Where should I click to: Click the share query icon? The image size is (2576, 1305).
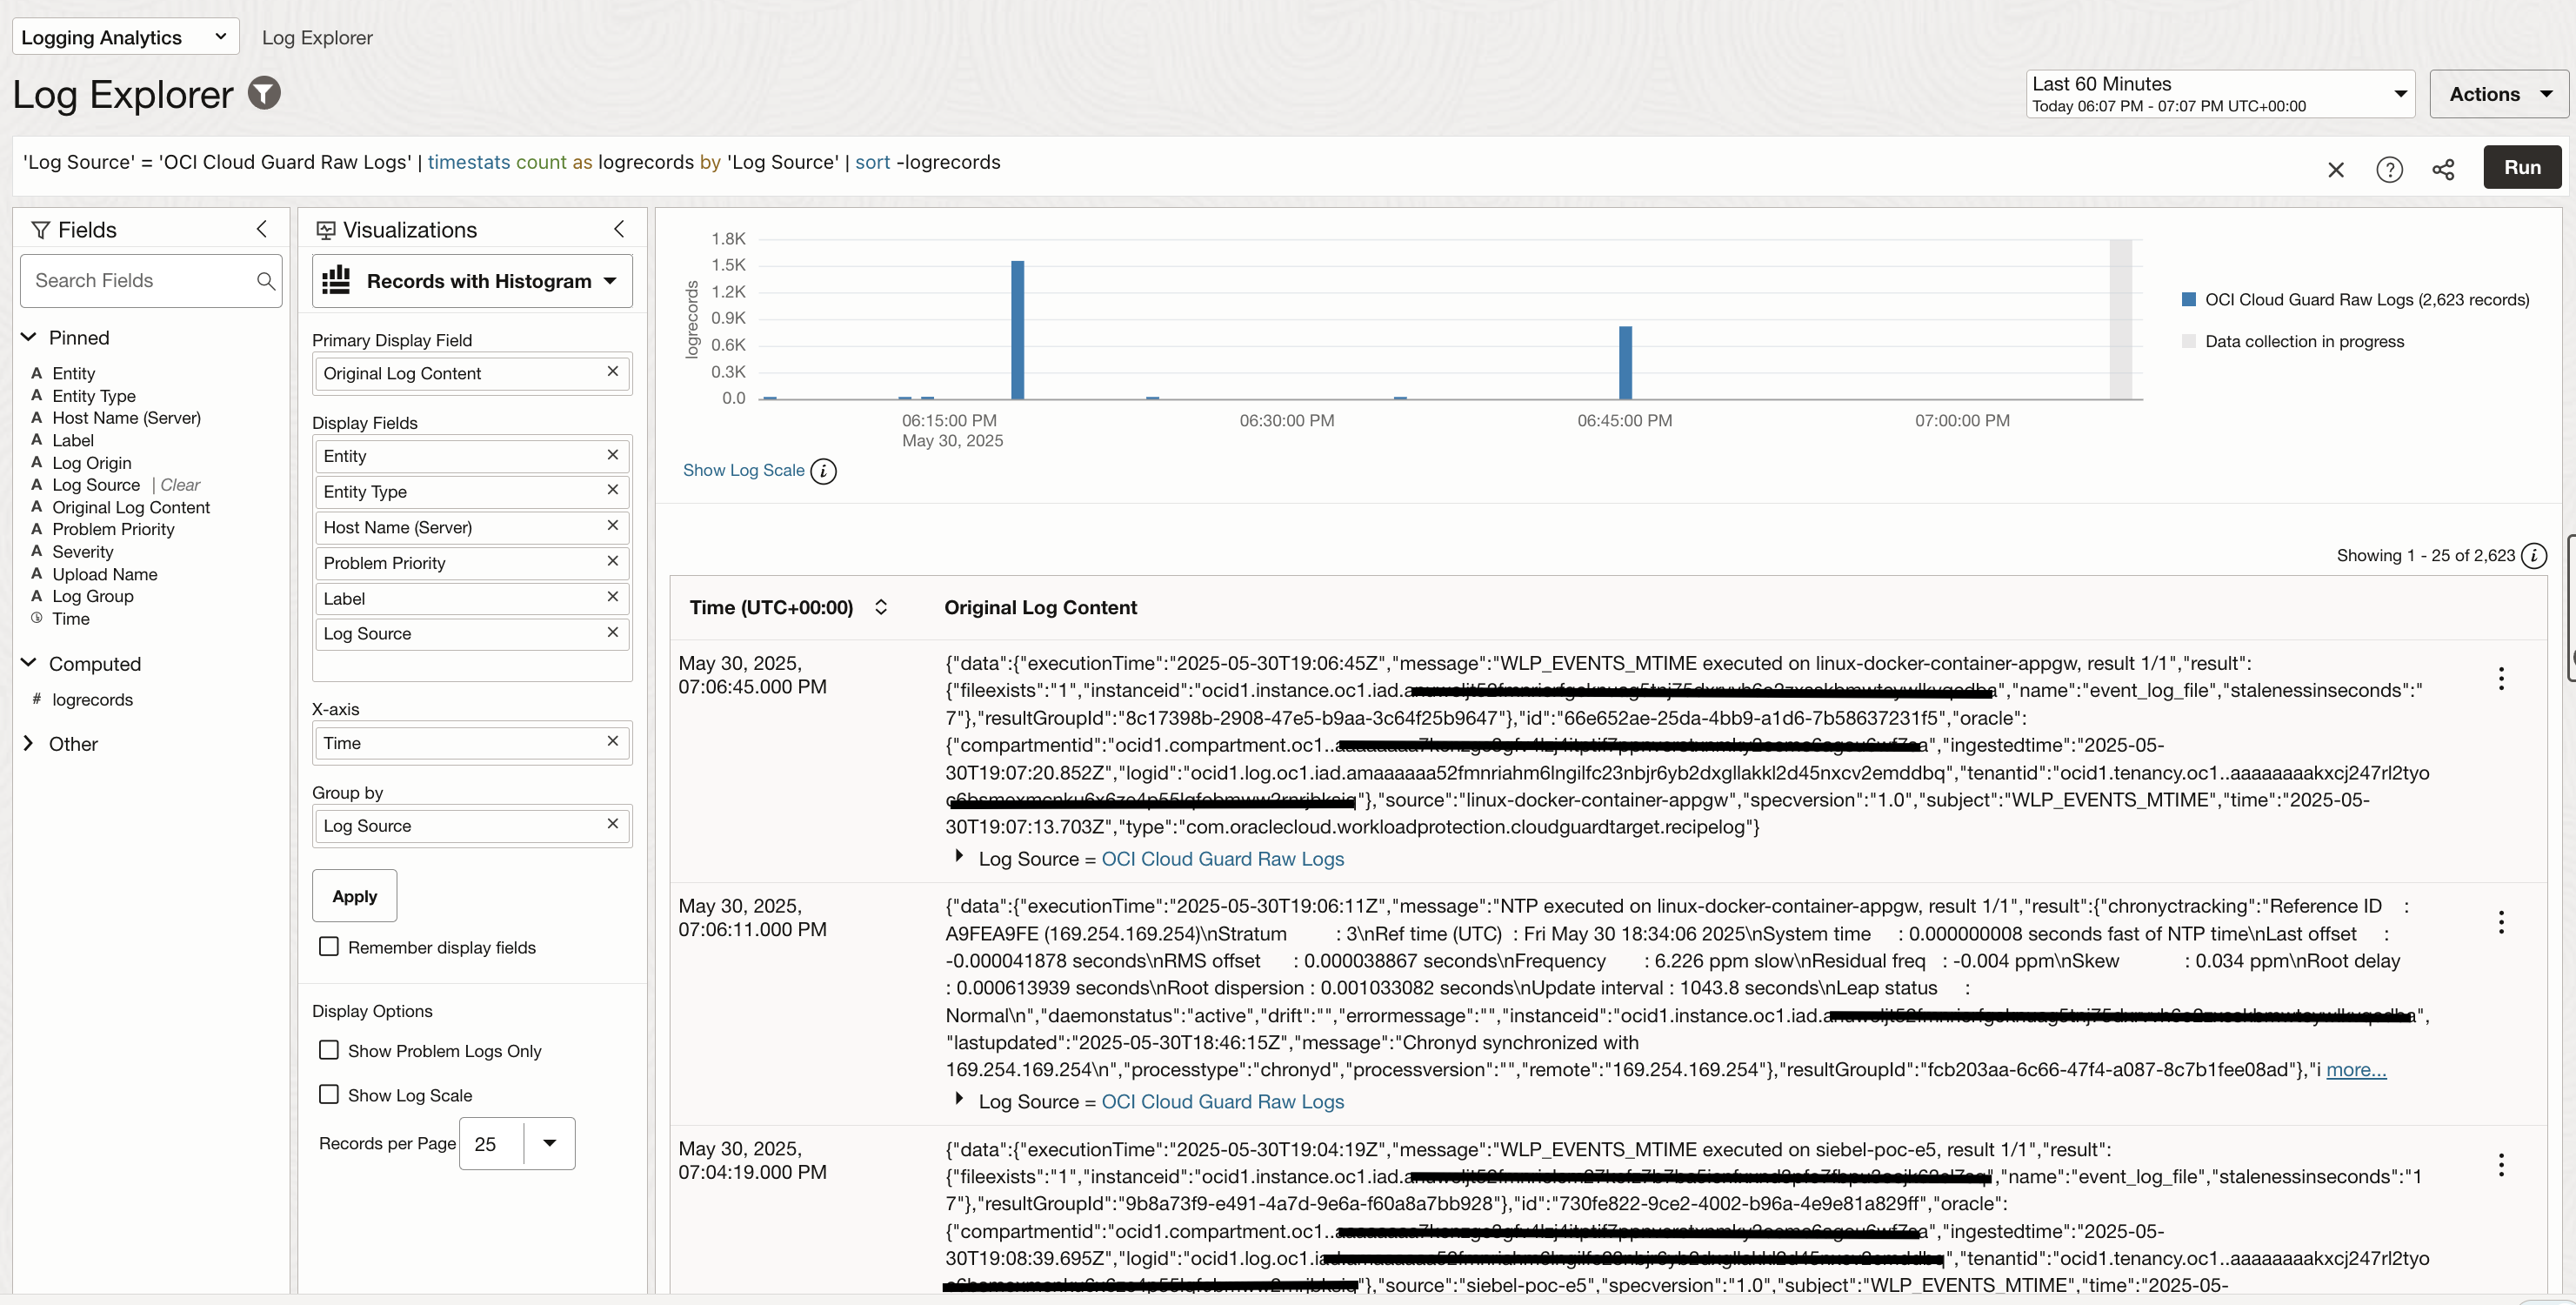(x=2443, y=169)
